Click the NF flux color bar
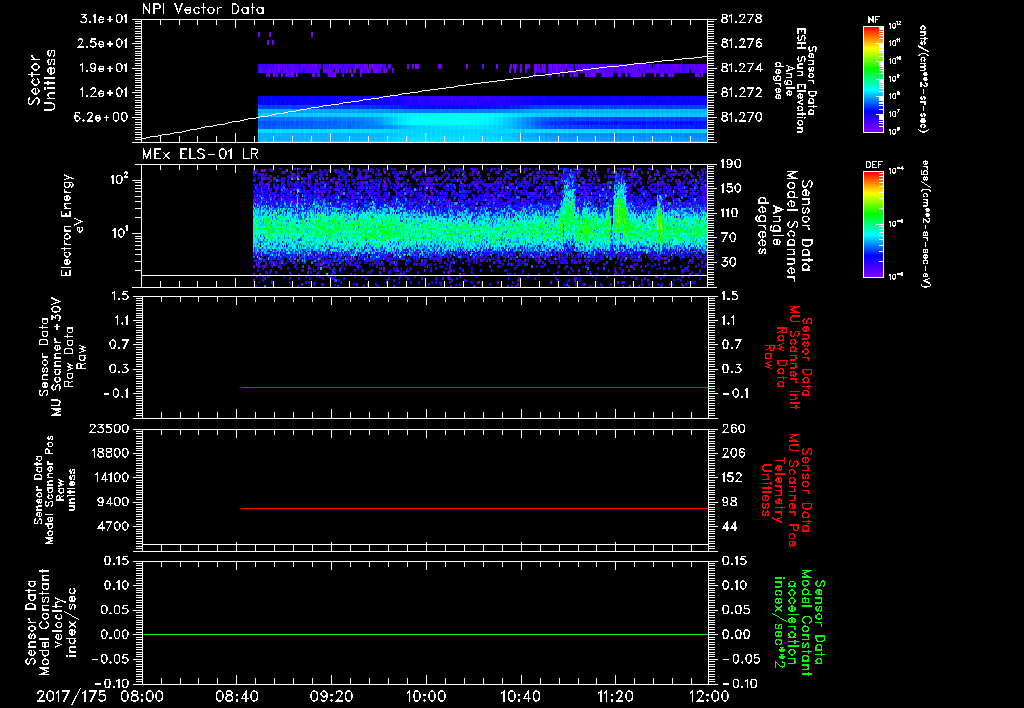The height and width of the screenshot is (708, 1024). pyautogui.click(x=874, y=78)
